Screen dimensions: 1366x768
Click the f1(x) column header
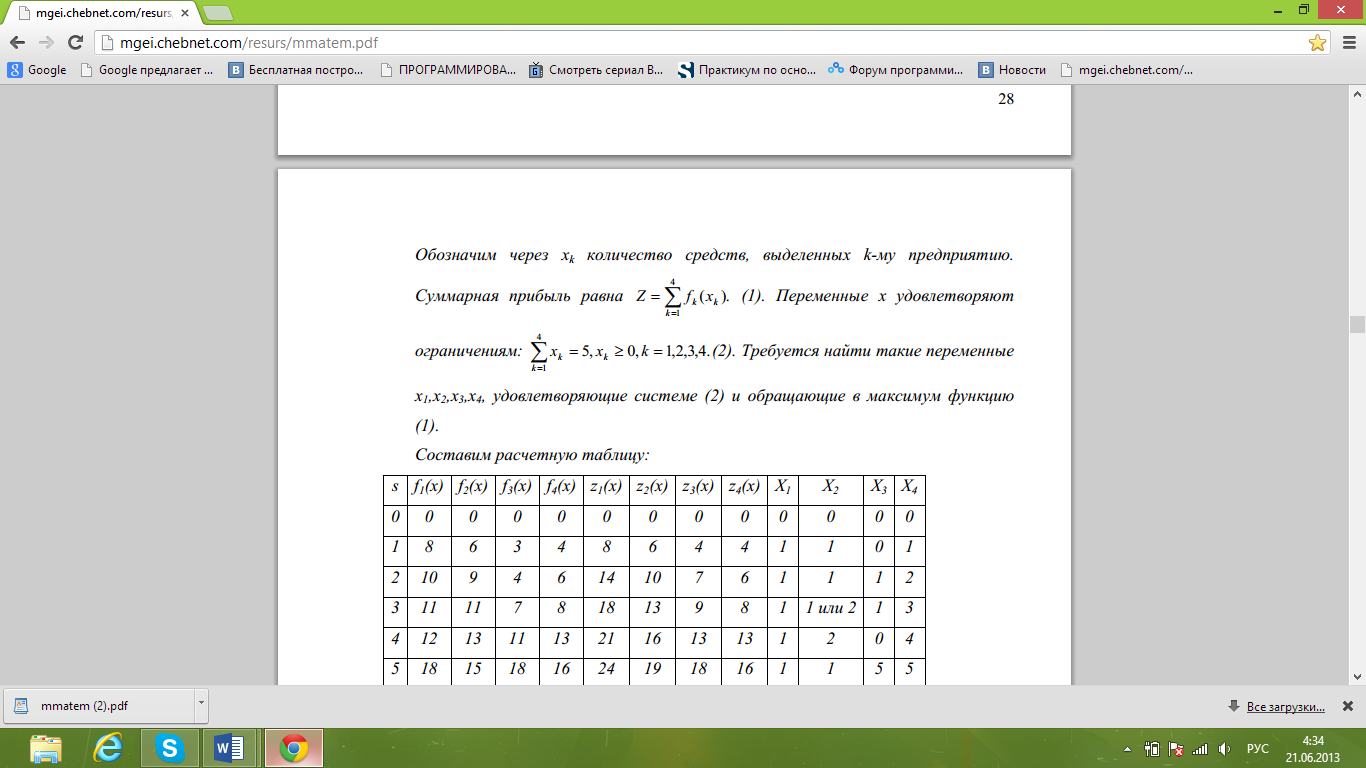click(x=429, y=488)
